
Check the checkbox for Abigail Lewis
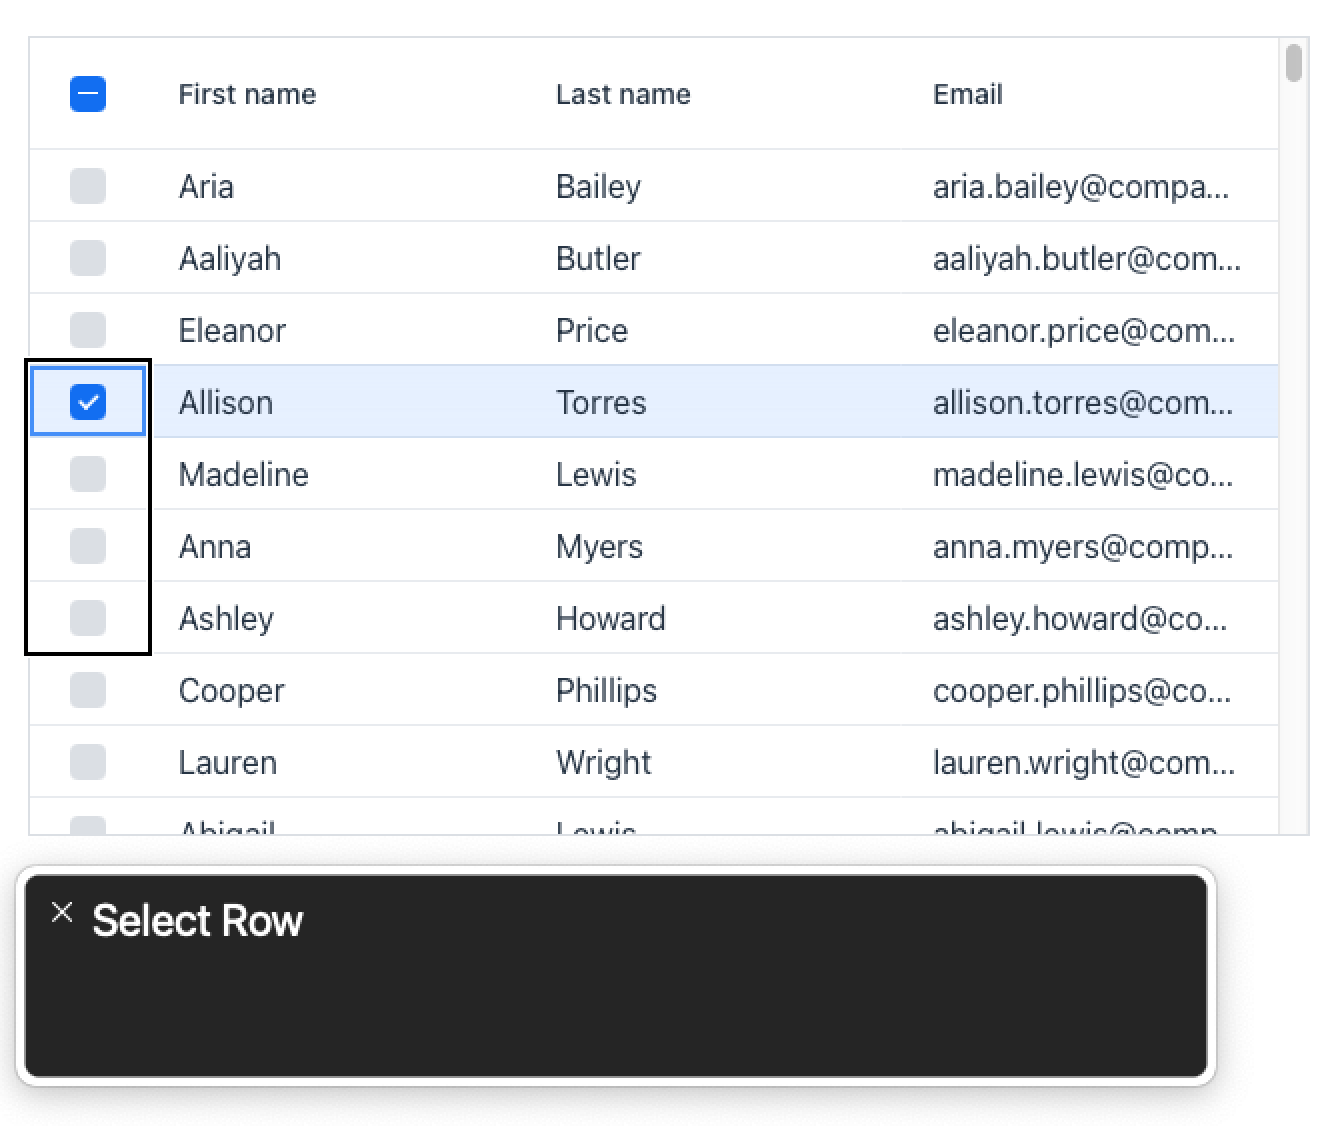[87, 828]
